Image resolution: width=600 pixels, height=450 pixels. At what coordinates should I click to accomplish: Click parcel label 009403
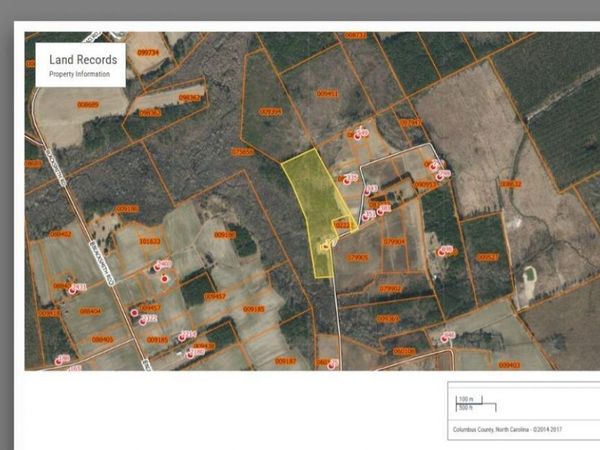tap(508, 365)
